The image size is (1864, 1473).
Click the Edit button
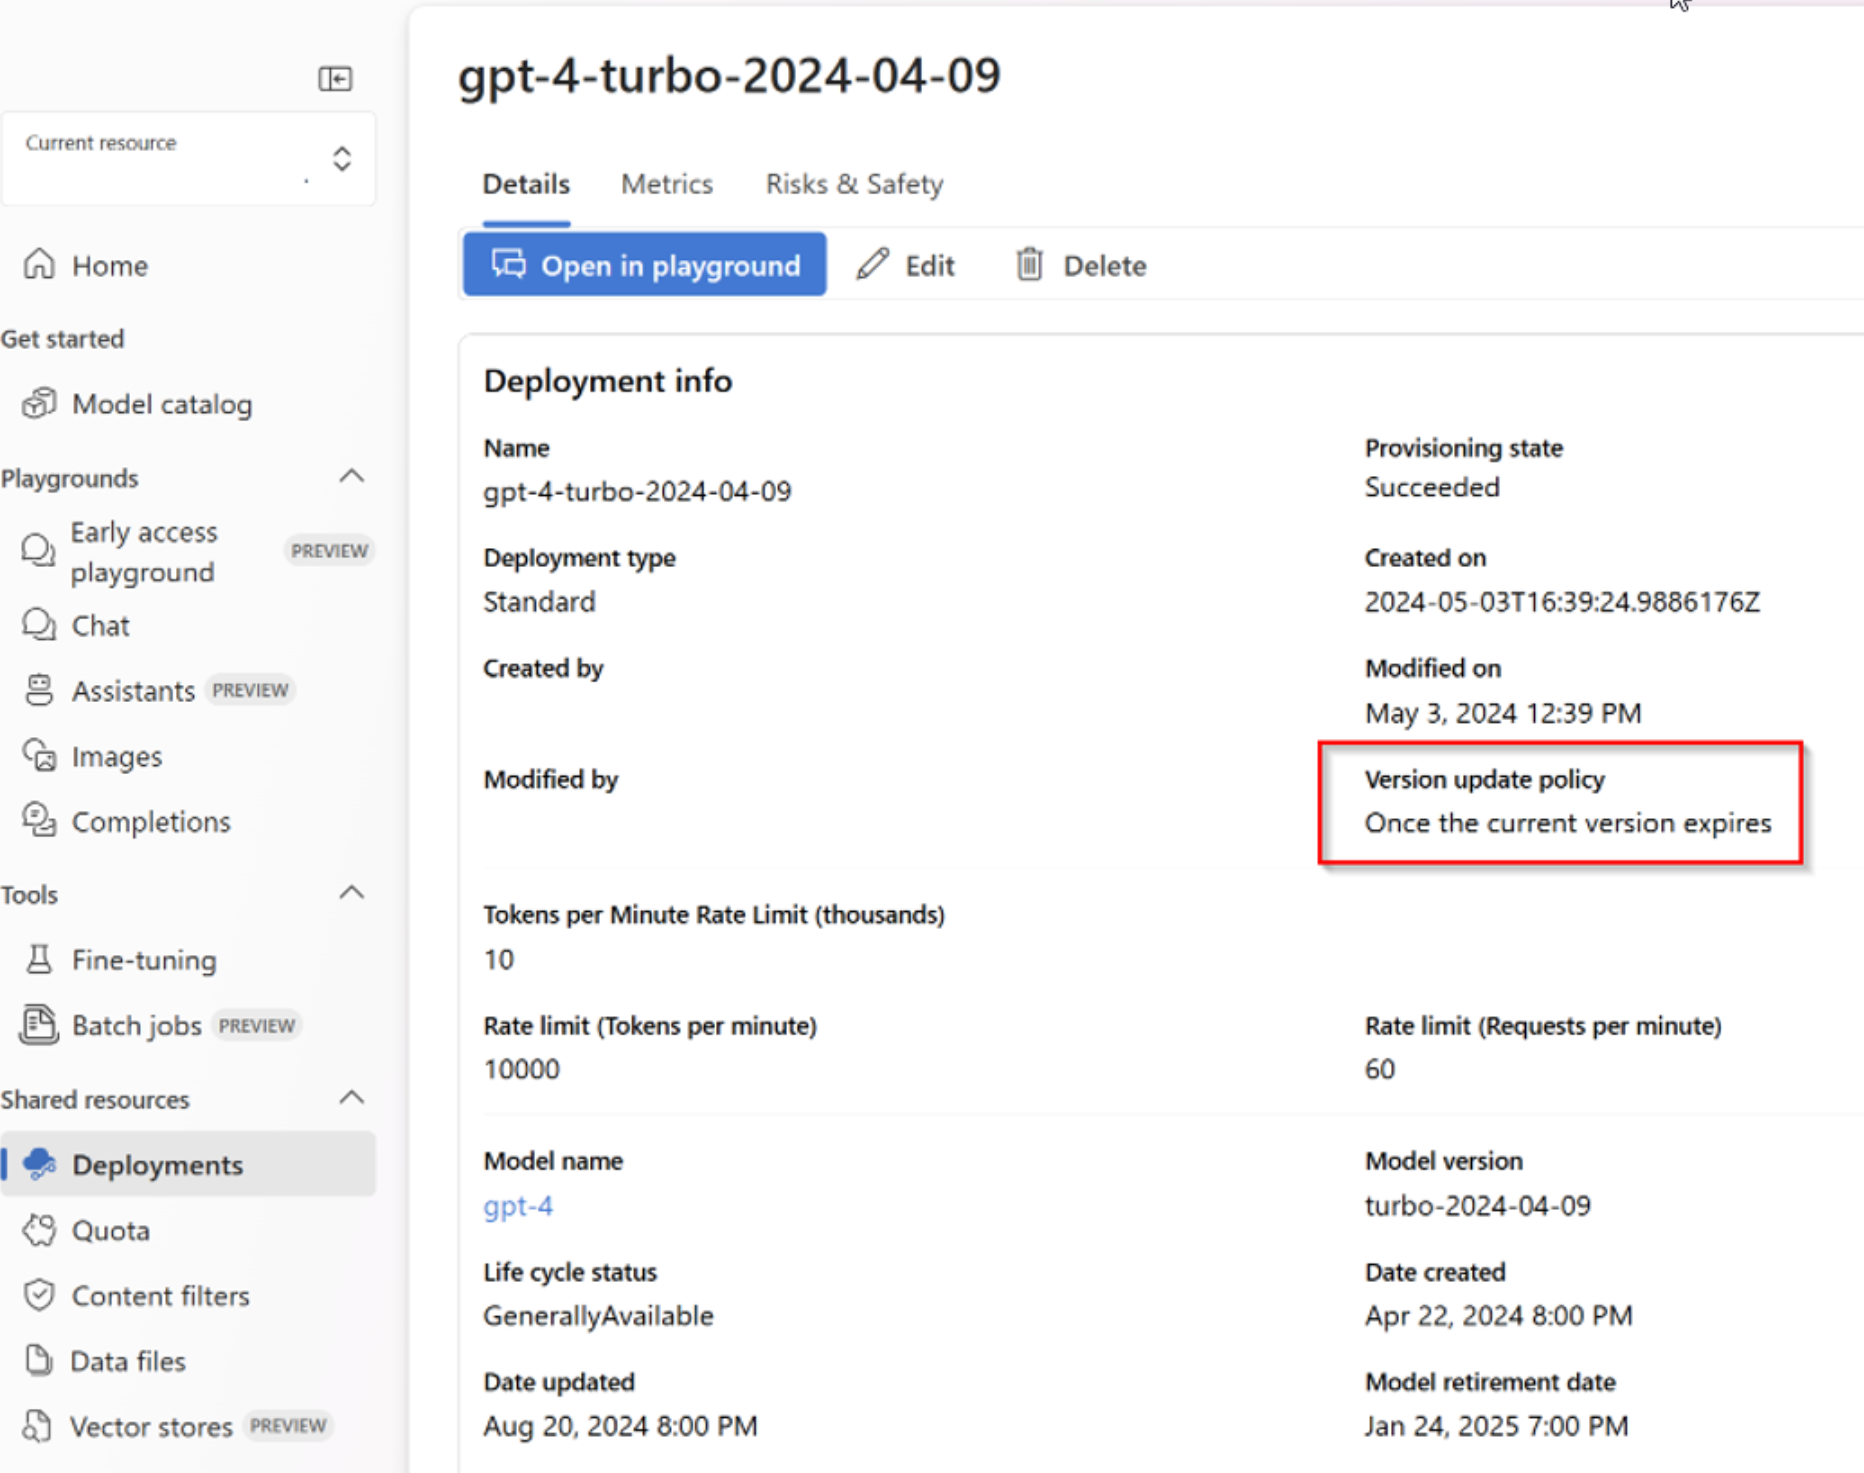click(x=906, y=265)
